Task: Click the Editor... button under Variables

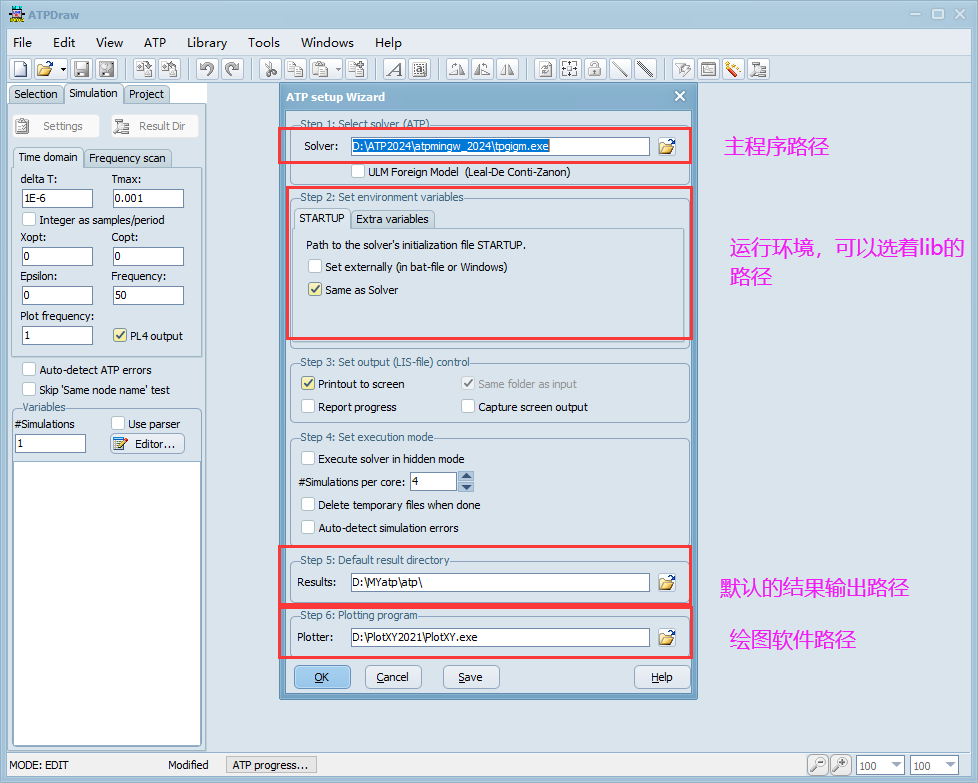Action: coord(147,444)
